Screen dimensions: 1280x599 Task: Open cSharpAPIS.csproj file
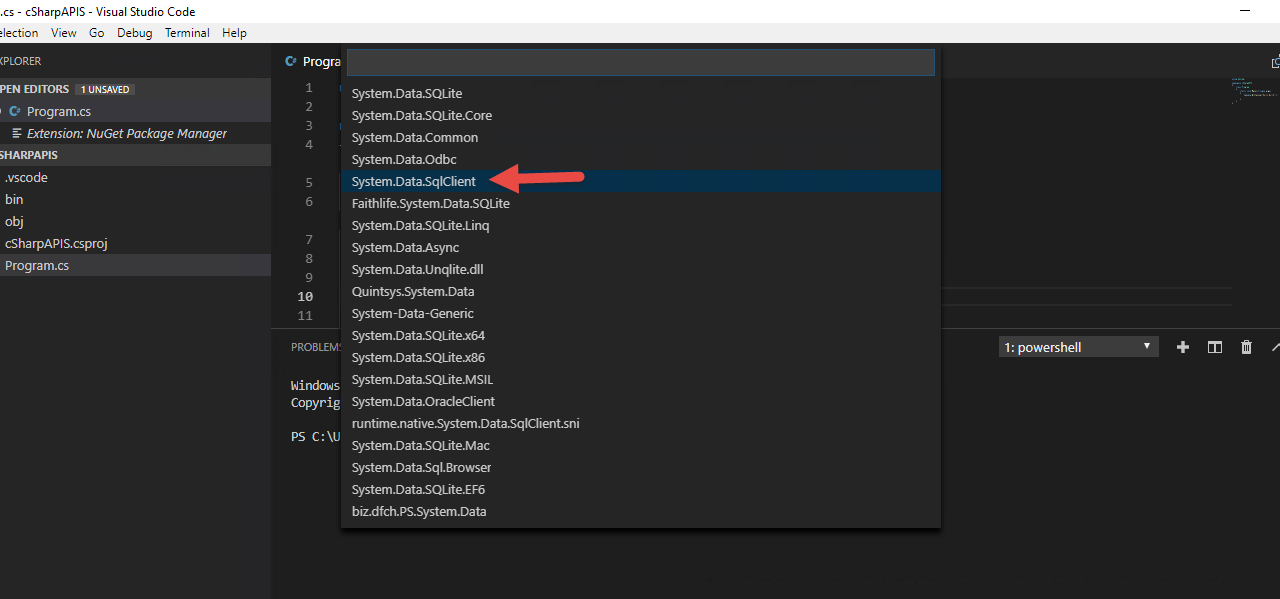click(135, 243)
